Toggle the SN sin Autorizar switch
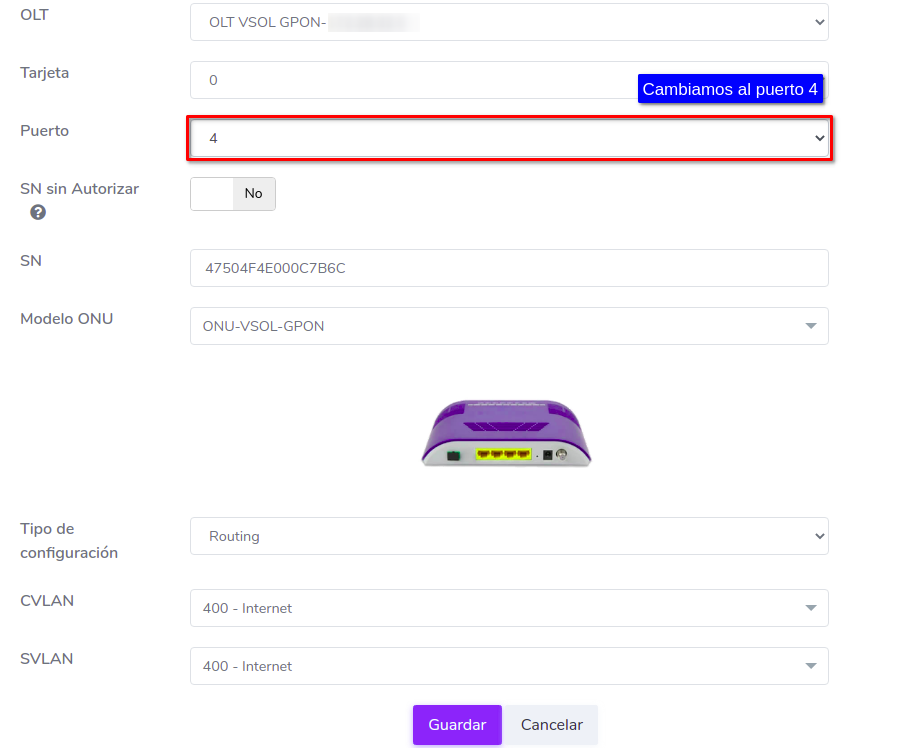This screenshot has height=748, width=915. tap(232, 194)
